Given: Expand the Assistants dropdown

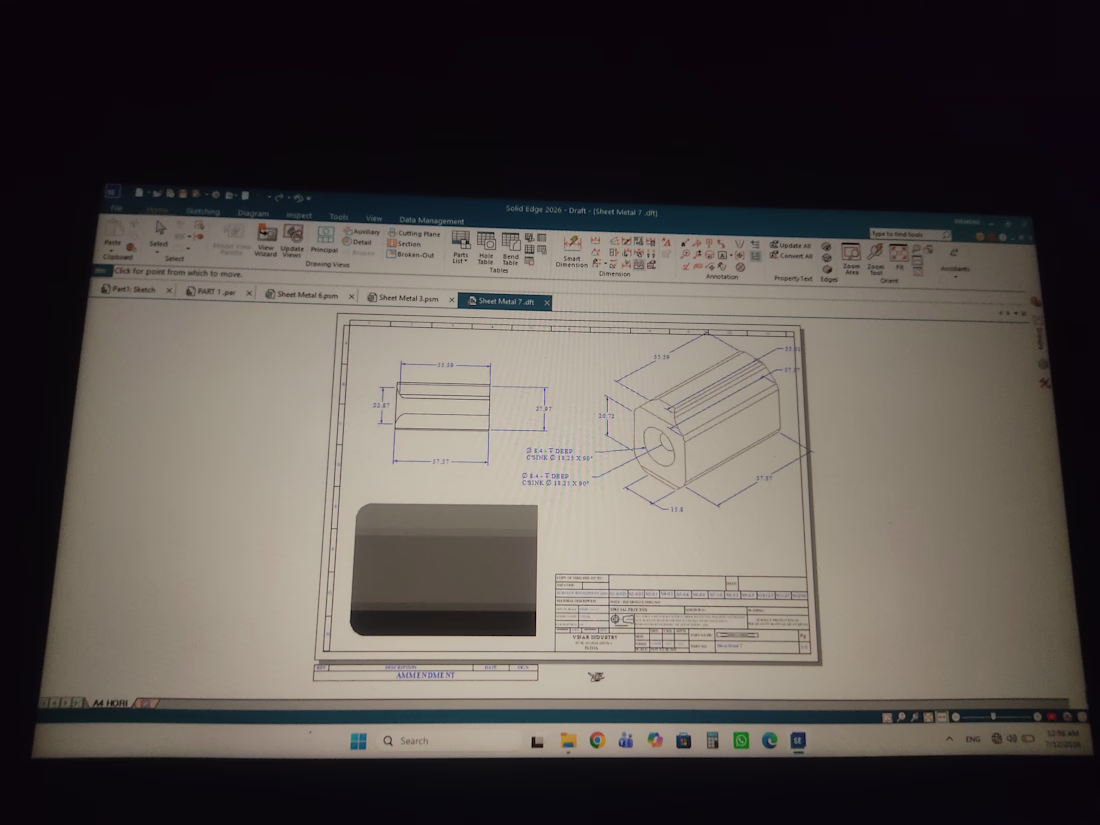Looking at the screenshot, I should [x=955, y=276].
